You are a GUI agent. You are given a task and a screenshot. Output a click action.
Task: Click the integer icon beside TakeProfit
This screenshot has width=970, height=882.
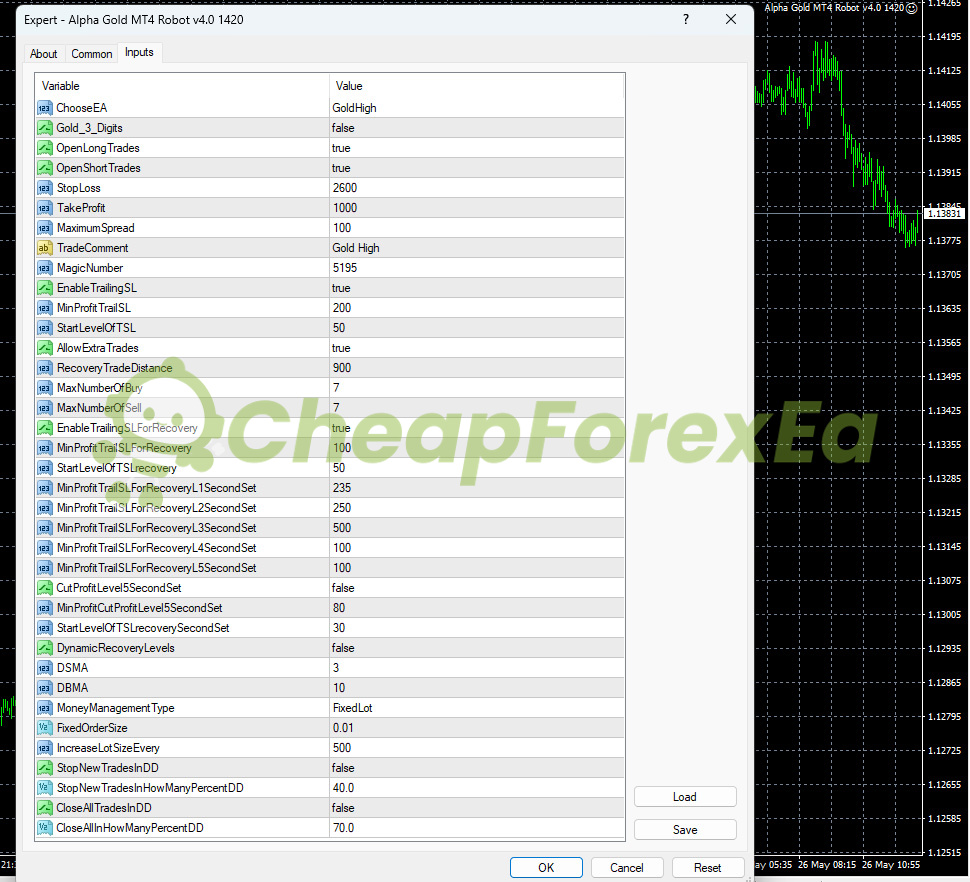tap(45, 208)
